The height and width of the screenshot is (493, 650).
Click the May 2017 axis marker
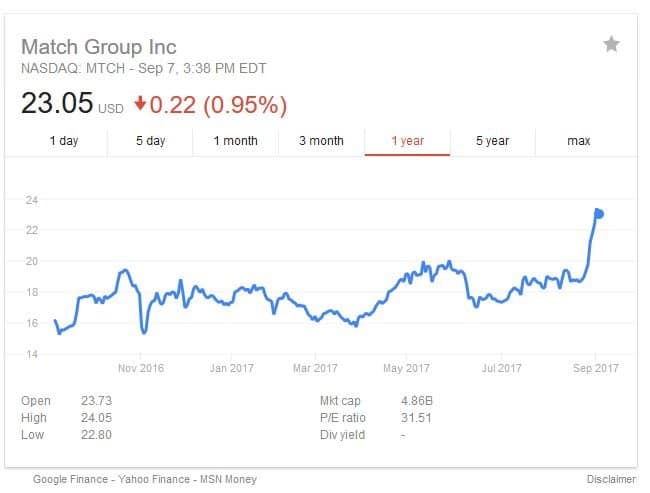(406, 368)
